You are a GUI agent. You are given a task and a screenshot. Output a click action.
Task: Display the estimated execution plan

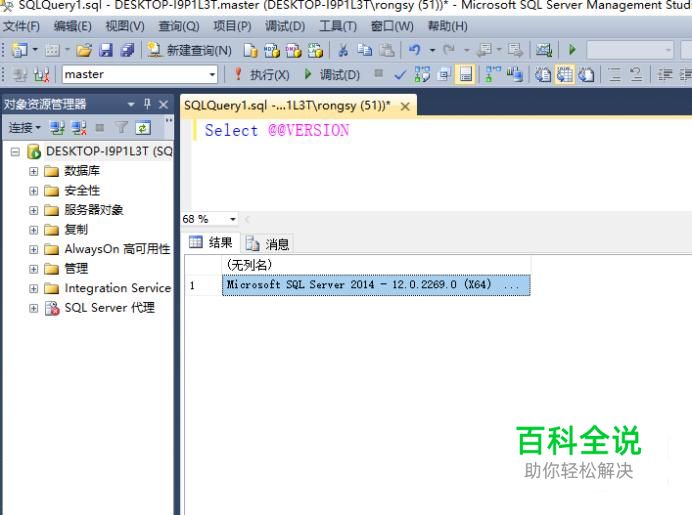[422, 75]
